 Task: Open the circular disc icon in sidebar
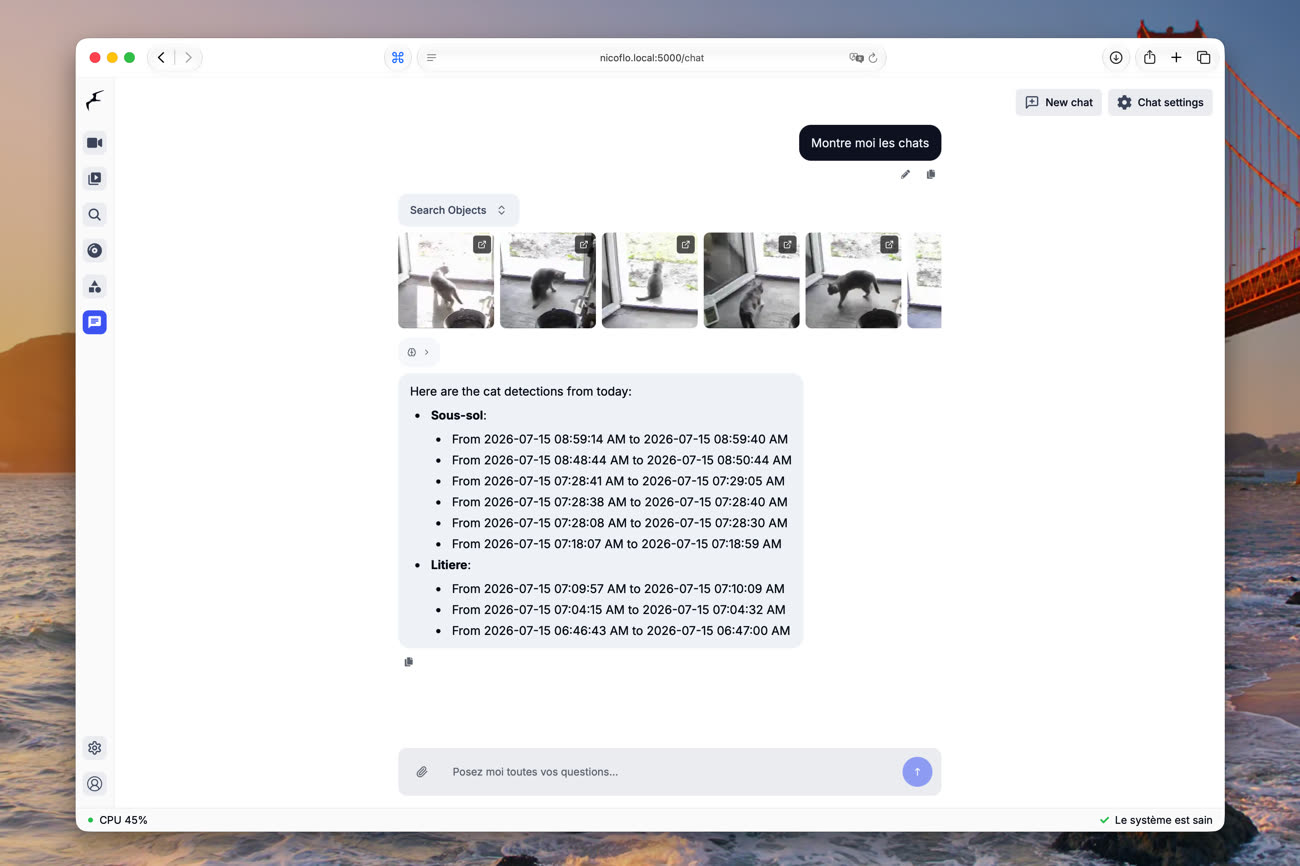[x=95, y=251]
